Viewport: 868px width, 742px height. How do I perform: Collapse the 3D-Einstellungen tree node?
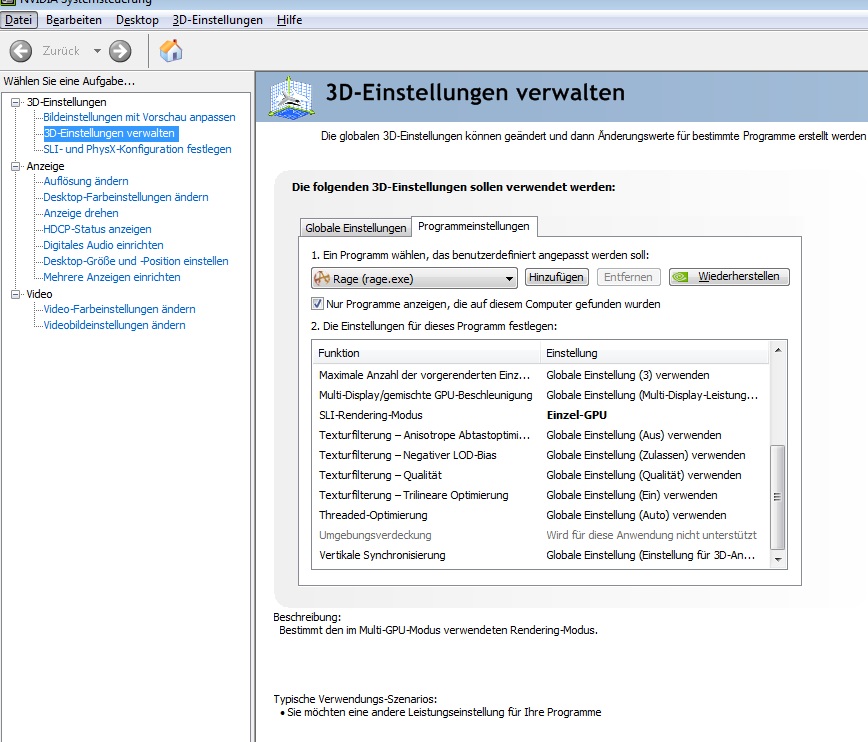16,102
